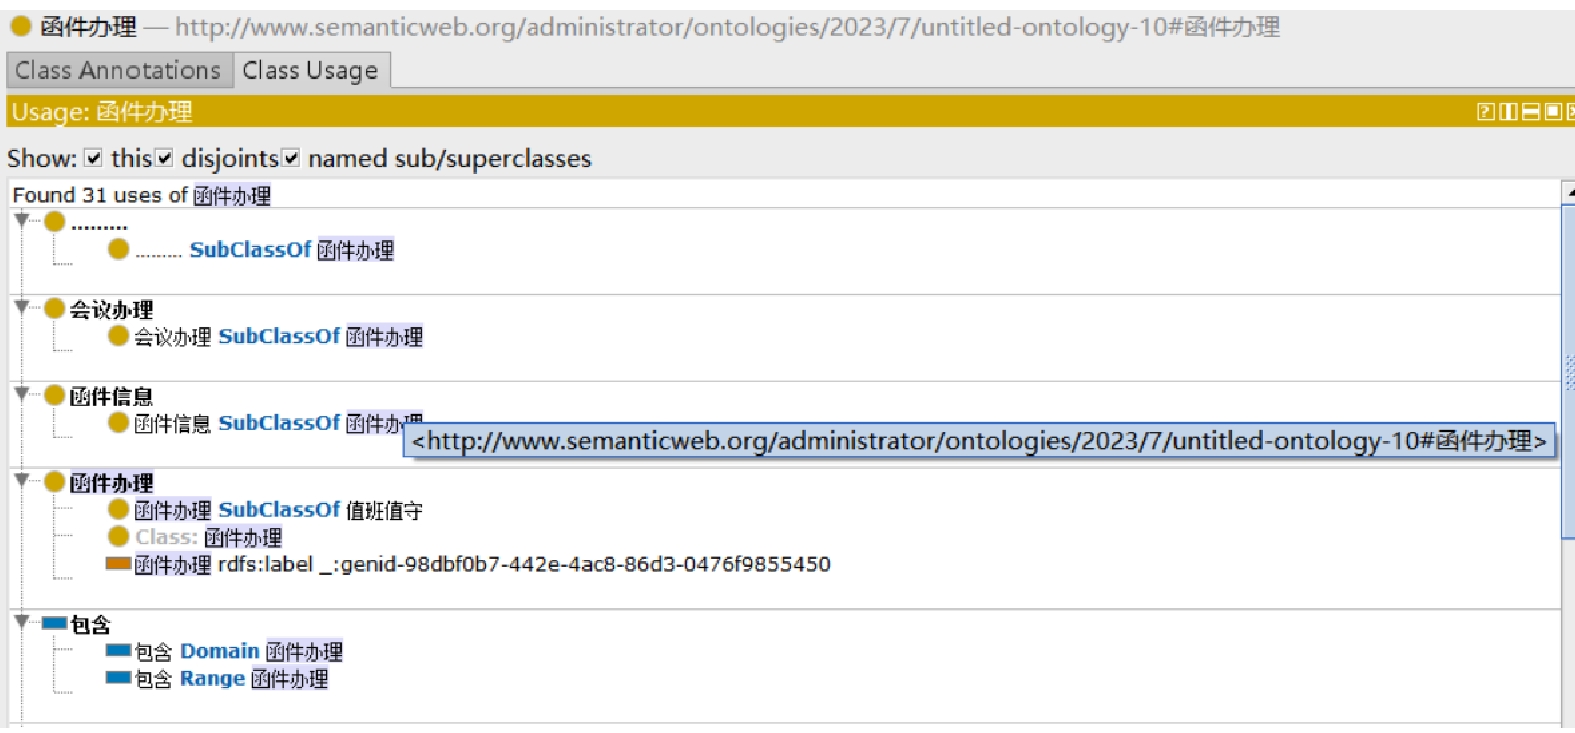Click the blue property icon beside 包含 group
Image resolution: width=1575 pixels, height=733 pixels.
(x=55, y=624)
